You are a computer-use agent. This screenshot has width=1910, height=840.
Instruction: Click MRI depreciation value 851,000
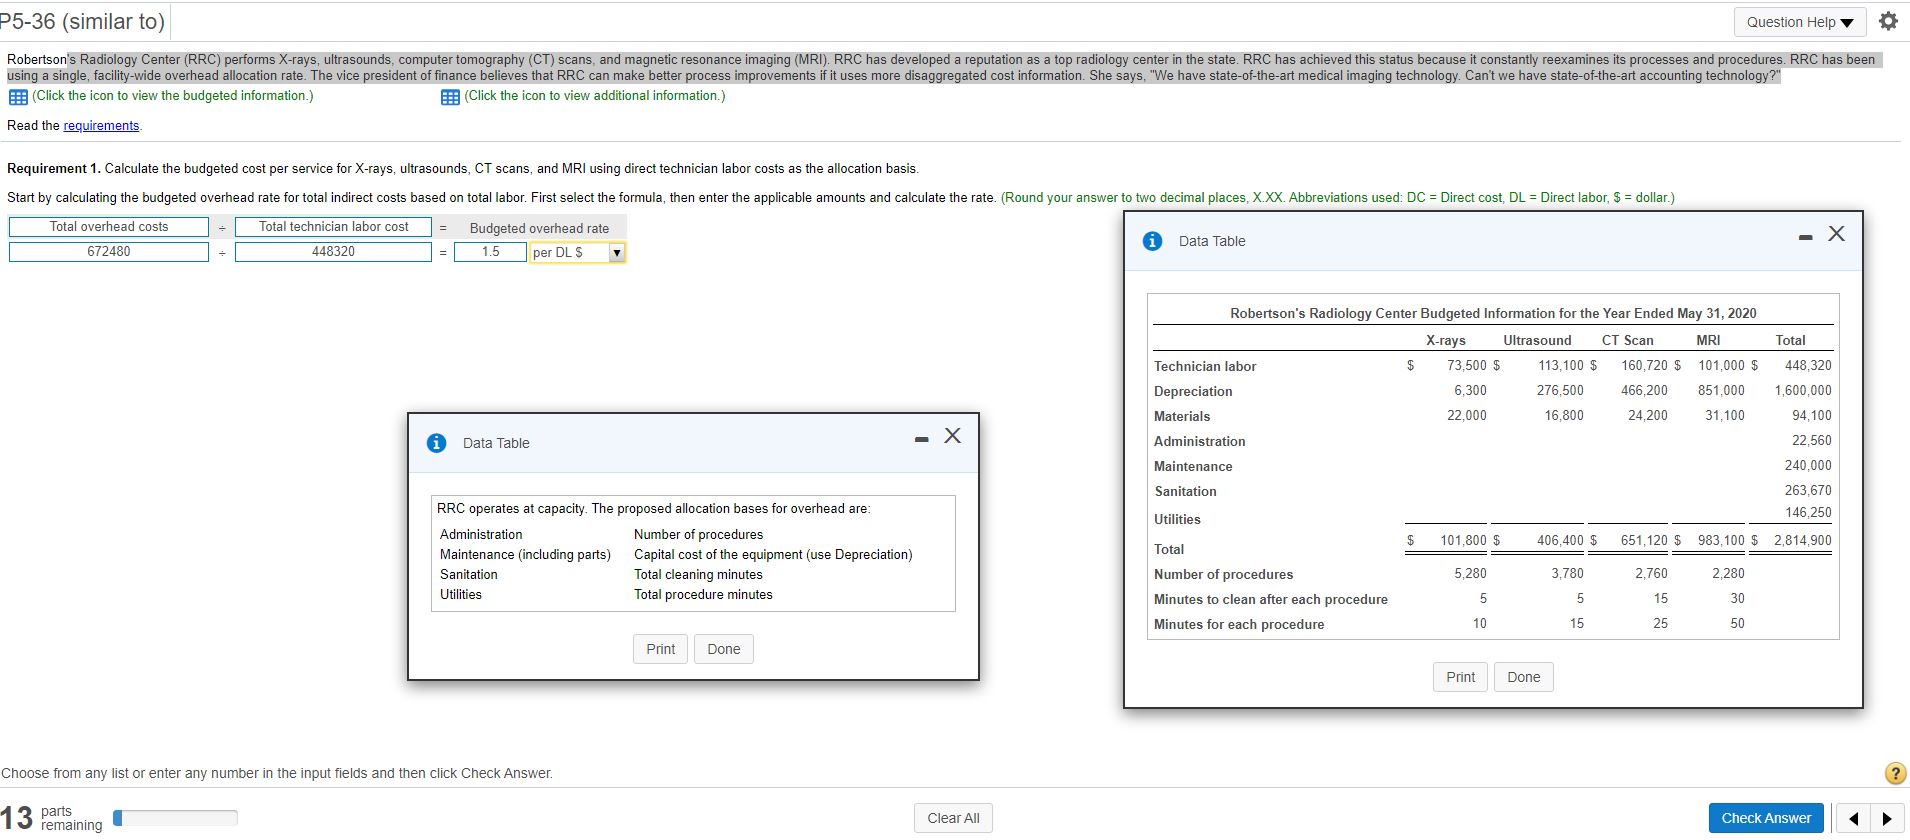(1721, 391)
